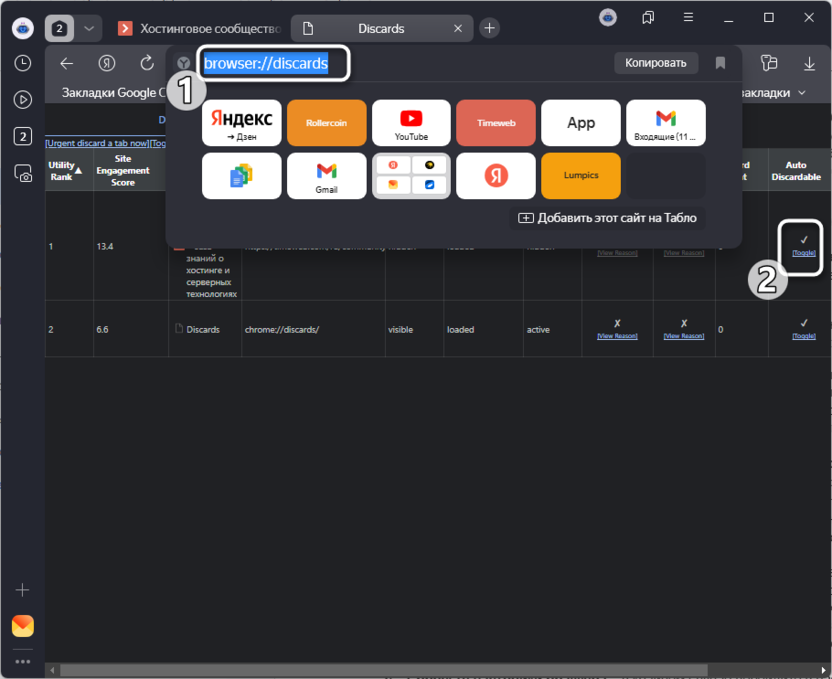Viewport: 832px width, 679px height.
Task: Click Добавить этот сайт на Табло
Action: click(608, 218)
